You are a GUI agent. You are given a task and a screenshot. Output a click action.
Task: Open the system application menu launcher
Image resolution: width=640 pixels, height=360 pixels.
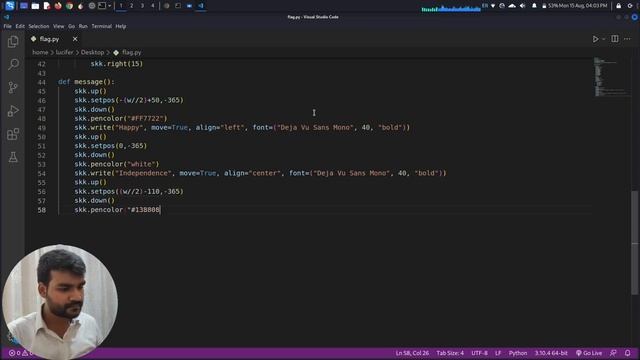[10, 6]
